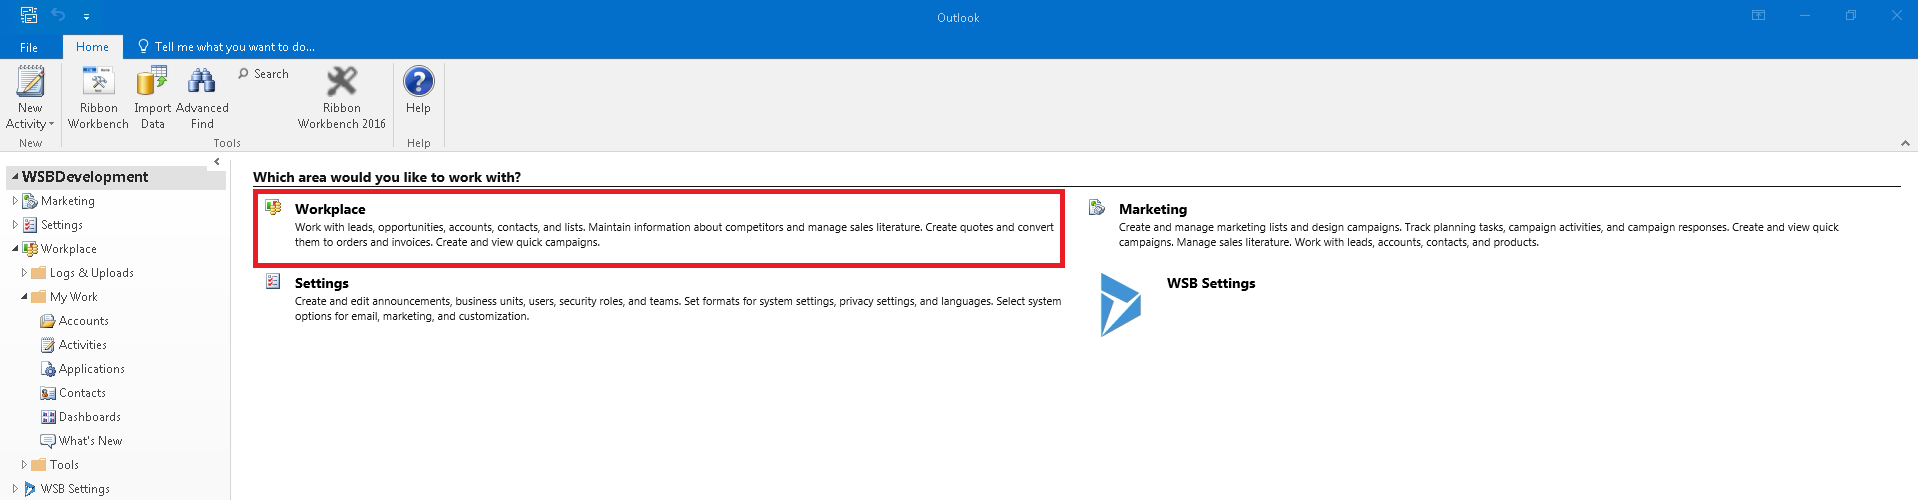Select Dashboards in the navigation tree
This screenshot has height=500, width=1918.
pos(89,417)
